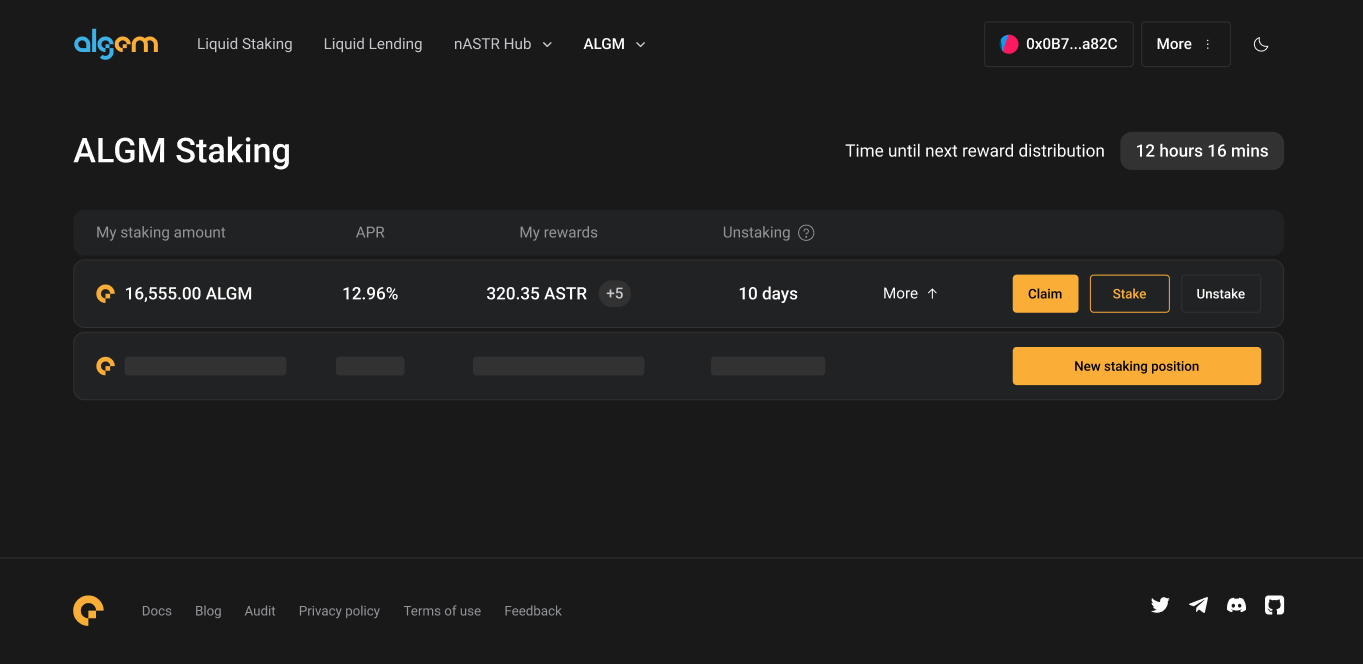Open Discord social link icon
Viewport: 1363px width, 664px height.
[x=1236, y=605]
